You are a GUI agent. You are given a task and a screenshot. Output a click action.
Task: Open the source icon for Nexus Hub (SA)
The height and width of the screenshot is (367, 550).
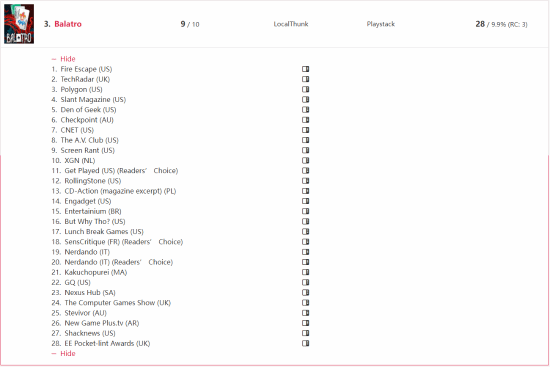(x=306, y=293)
